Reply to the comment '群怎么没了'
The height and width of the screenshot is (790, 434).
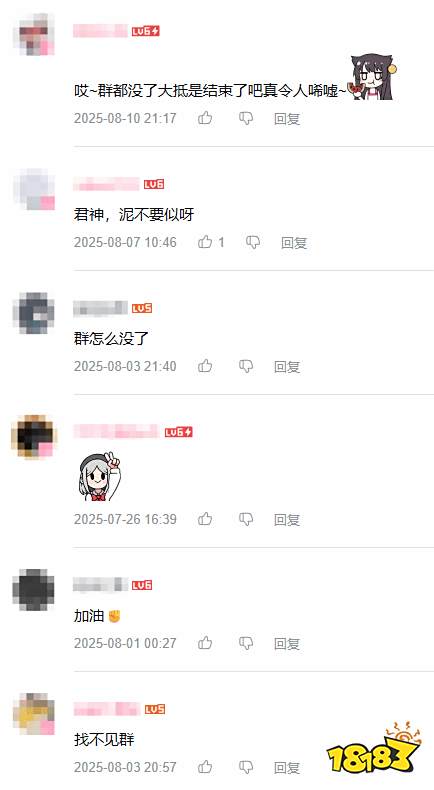click(287, 367)
